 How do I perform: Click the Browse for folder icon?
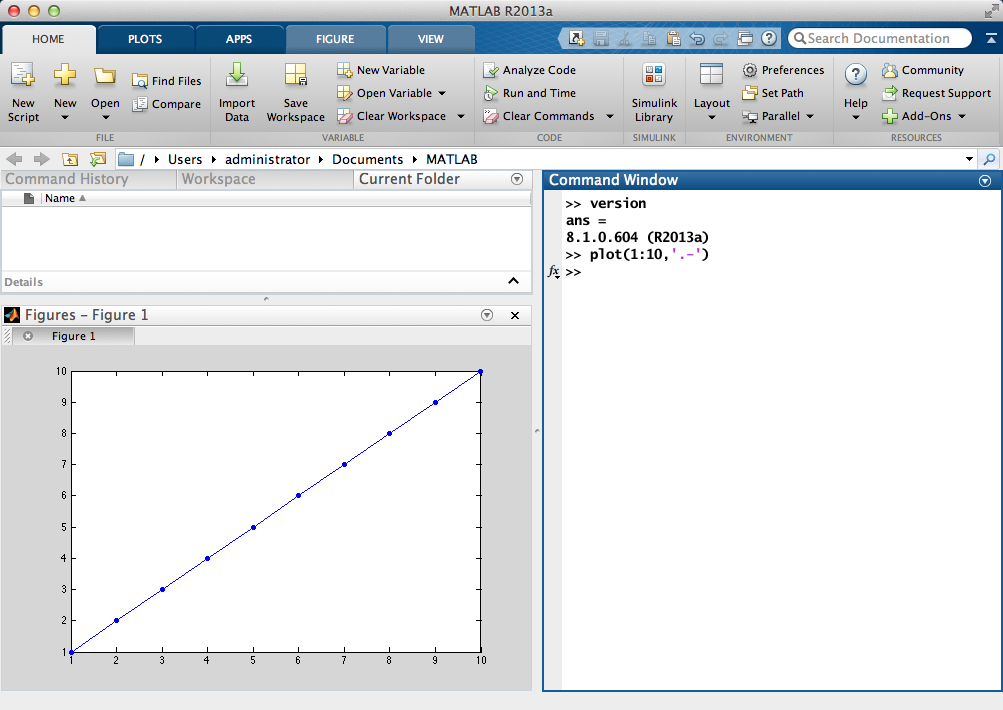click(x=98, y=159)
